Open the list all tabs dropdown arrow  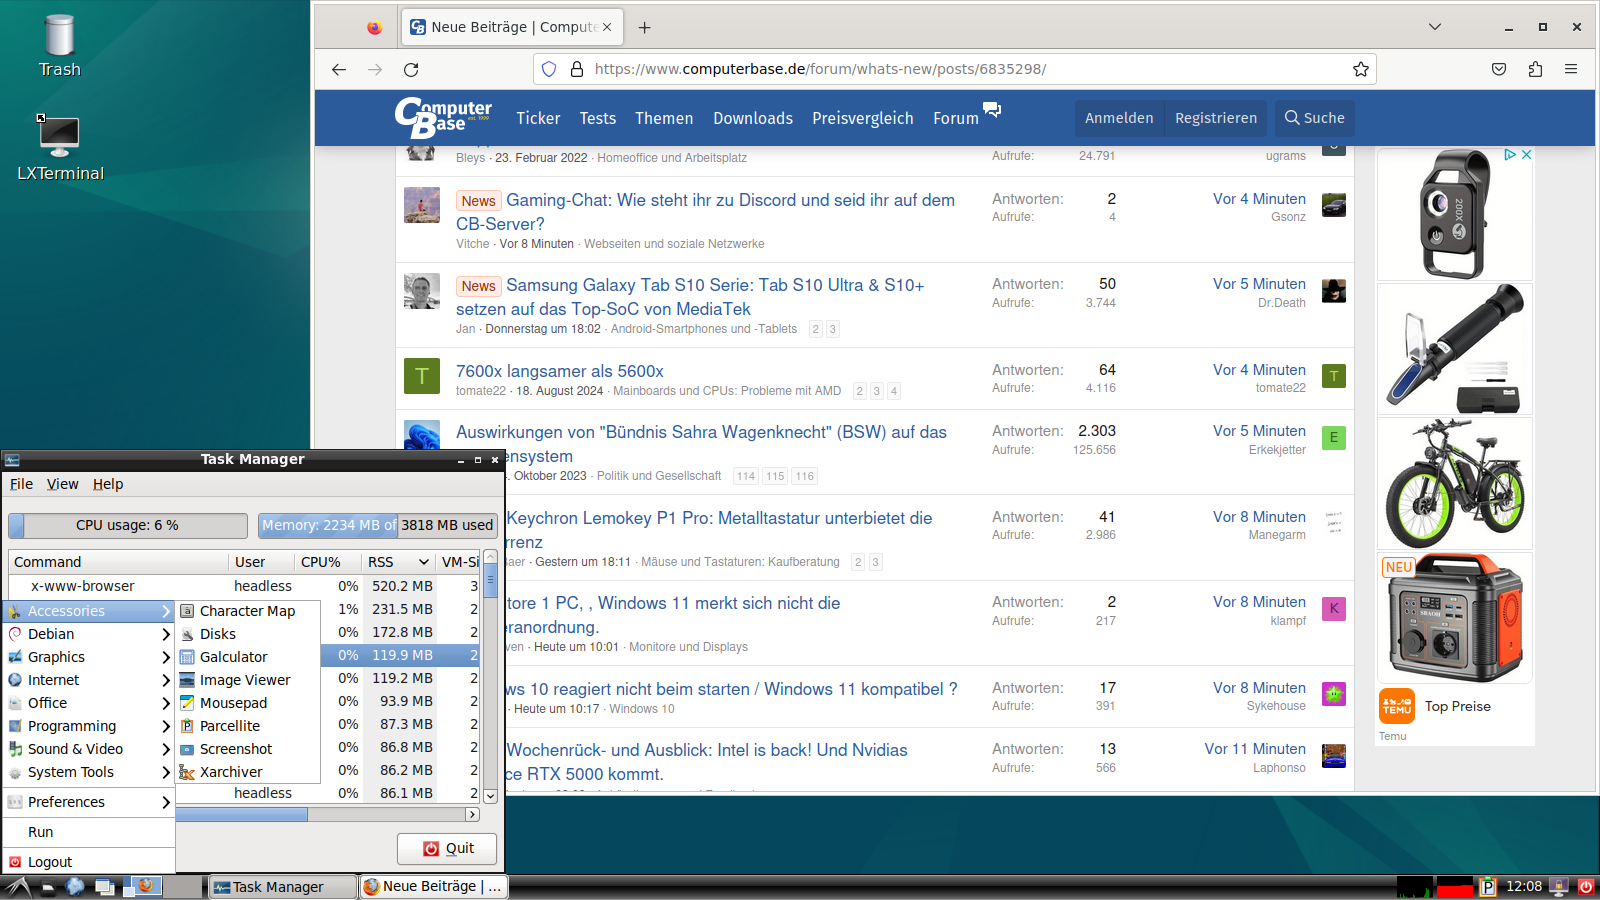tap(1435, 27)
